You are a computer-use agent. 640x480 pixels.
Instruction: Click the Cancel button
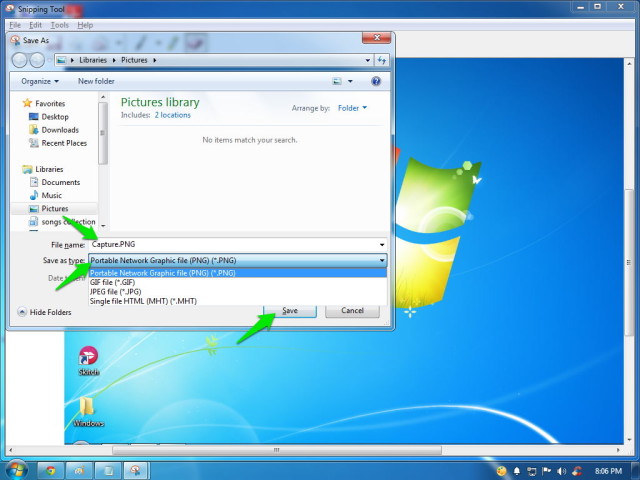click(352, 311)
